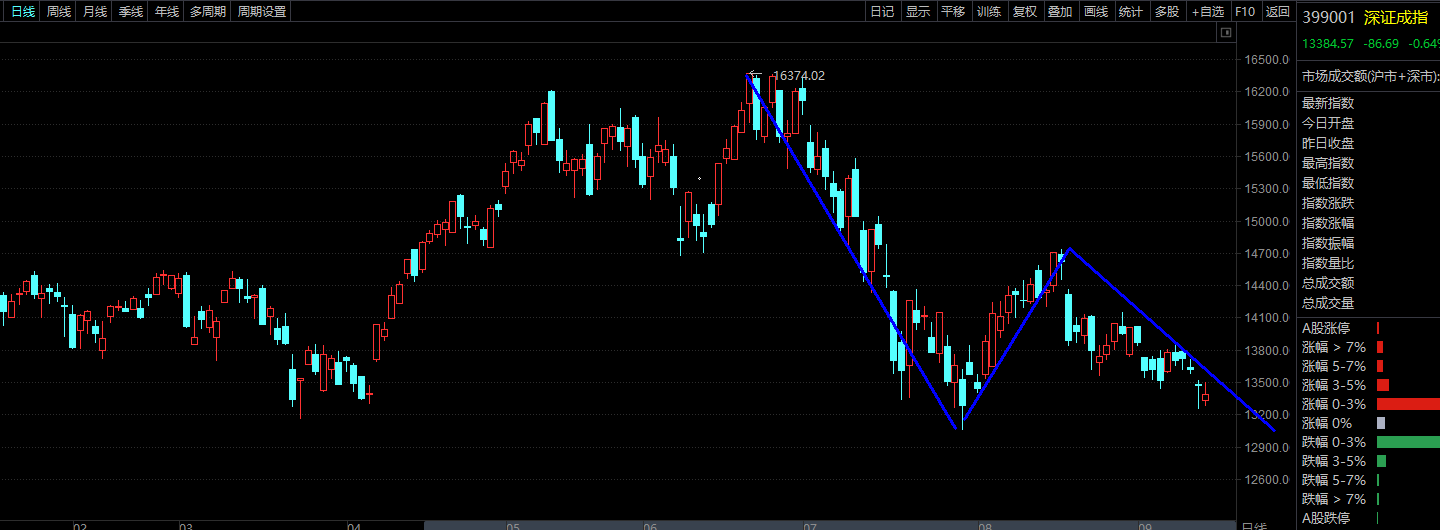Click the 跌幅 > 7% row
This screenshot has width=1440, height=530.
1370,499
